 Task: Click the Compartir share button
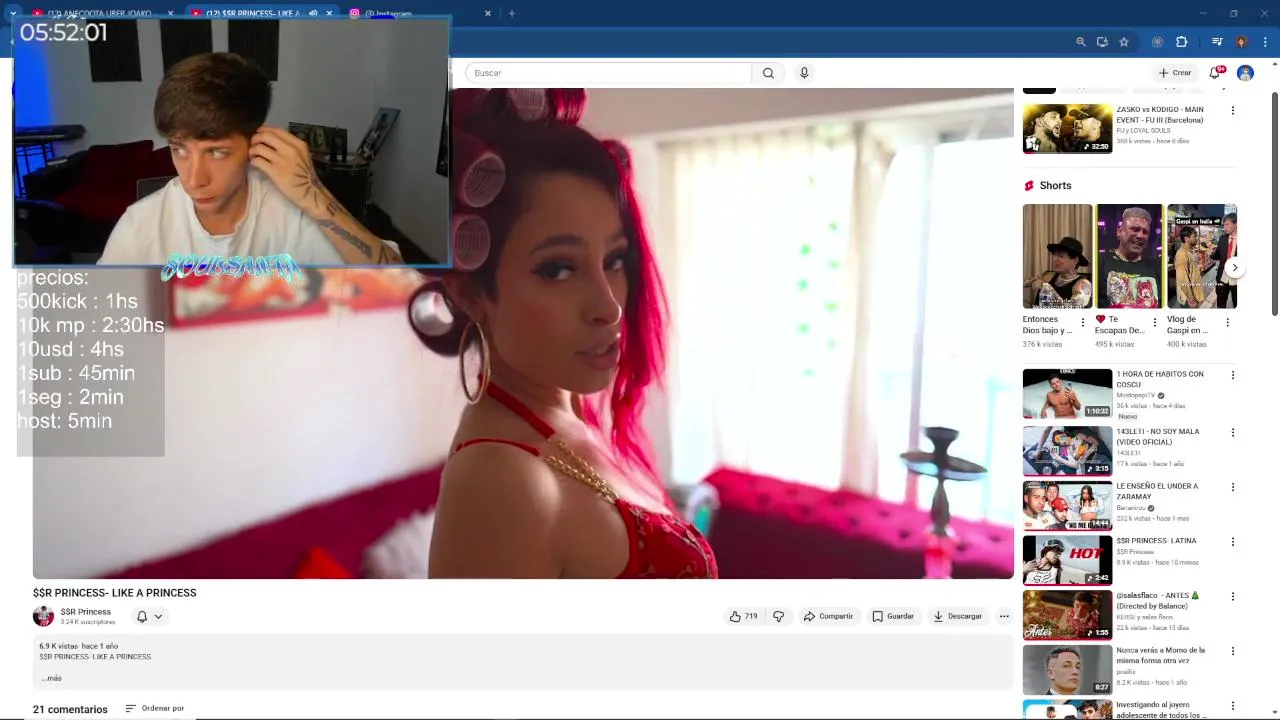tap(828, 616)
